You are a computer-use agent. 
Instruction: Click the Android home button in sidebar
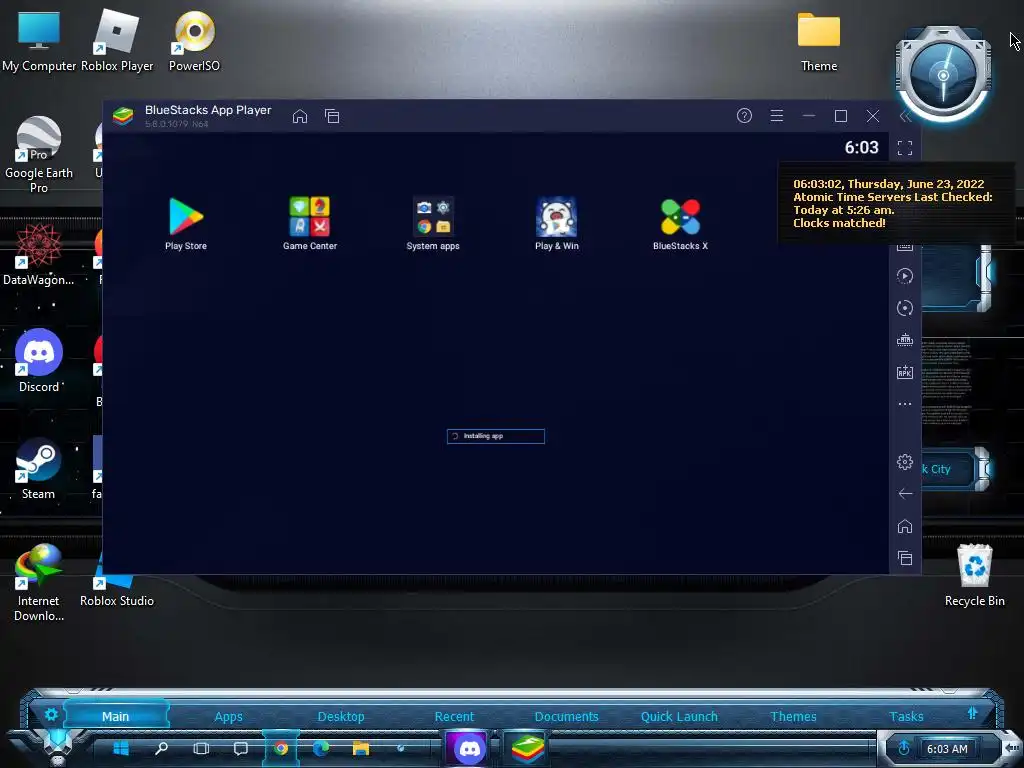904,526
